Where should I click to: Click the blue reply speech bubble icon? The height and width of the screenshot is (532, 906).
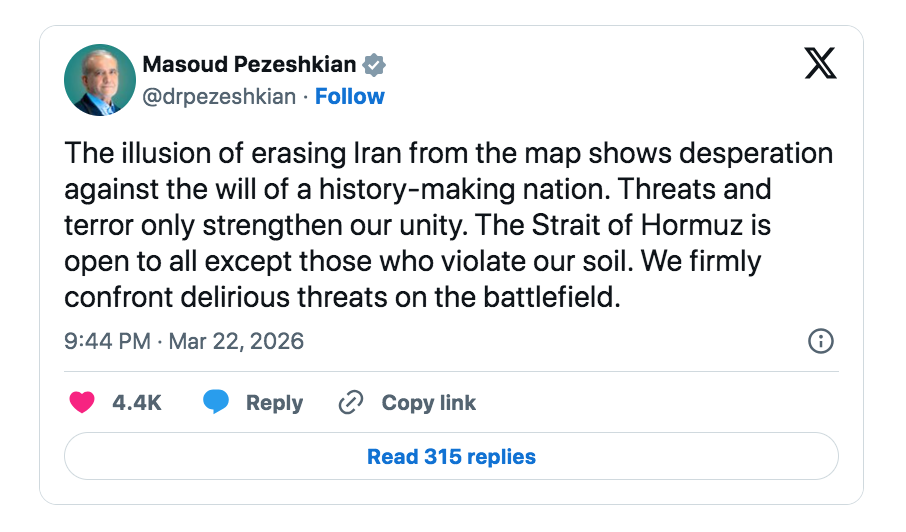pyautogui.click(x=216, y=403)
